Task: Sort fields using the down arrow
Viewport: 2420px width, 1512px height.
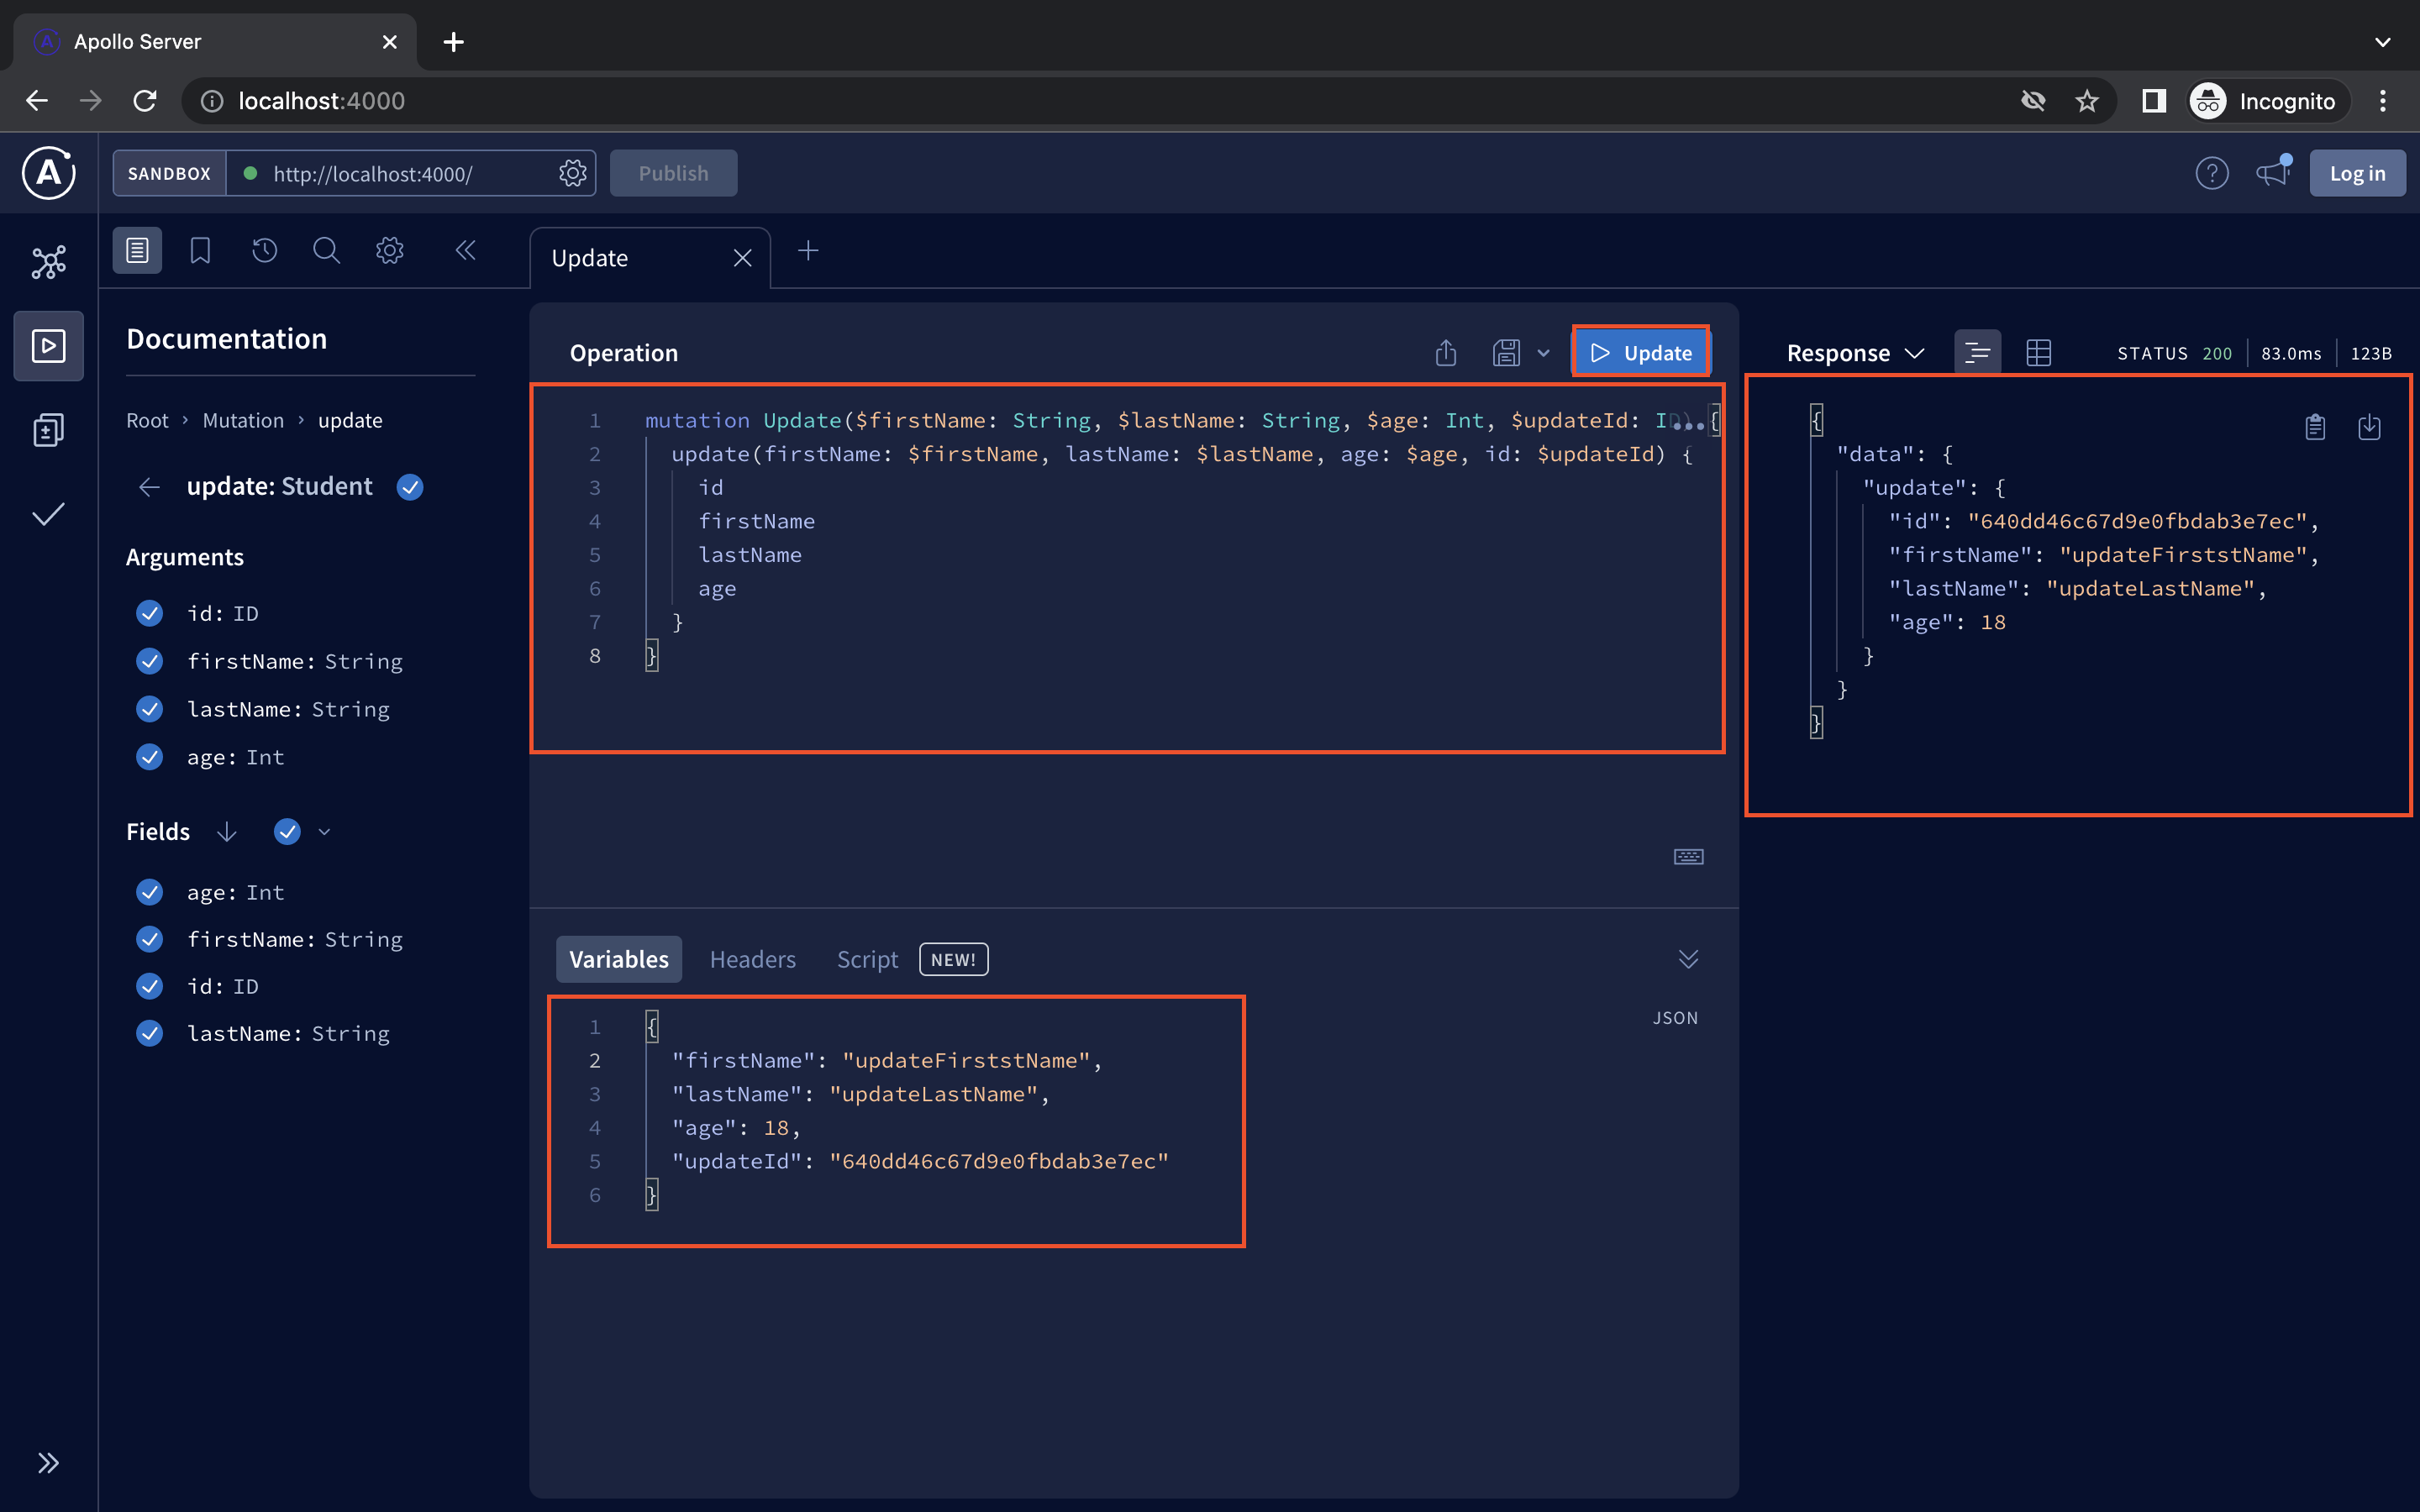Action: click(x=227, y=832)
